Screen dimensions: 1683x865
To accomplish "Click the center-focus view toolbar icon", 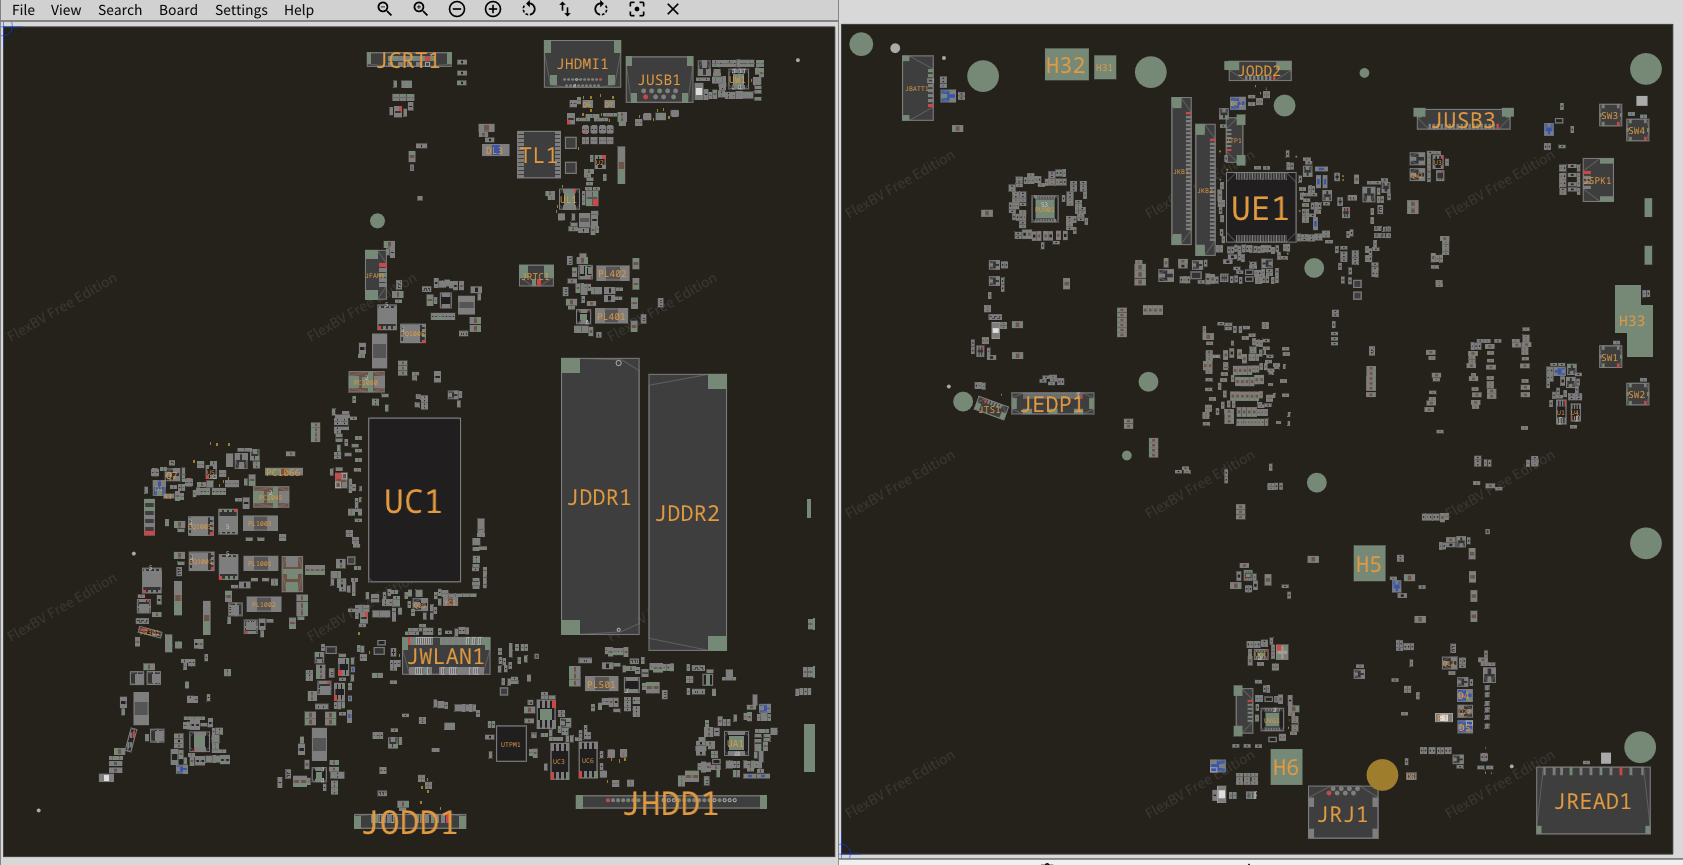I will pos(637,9).
